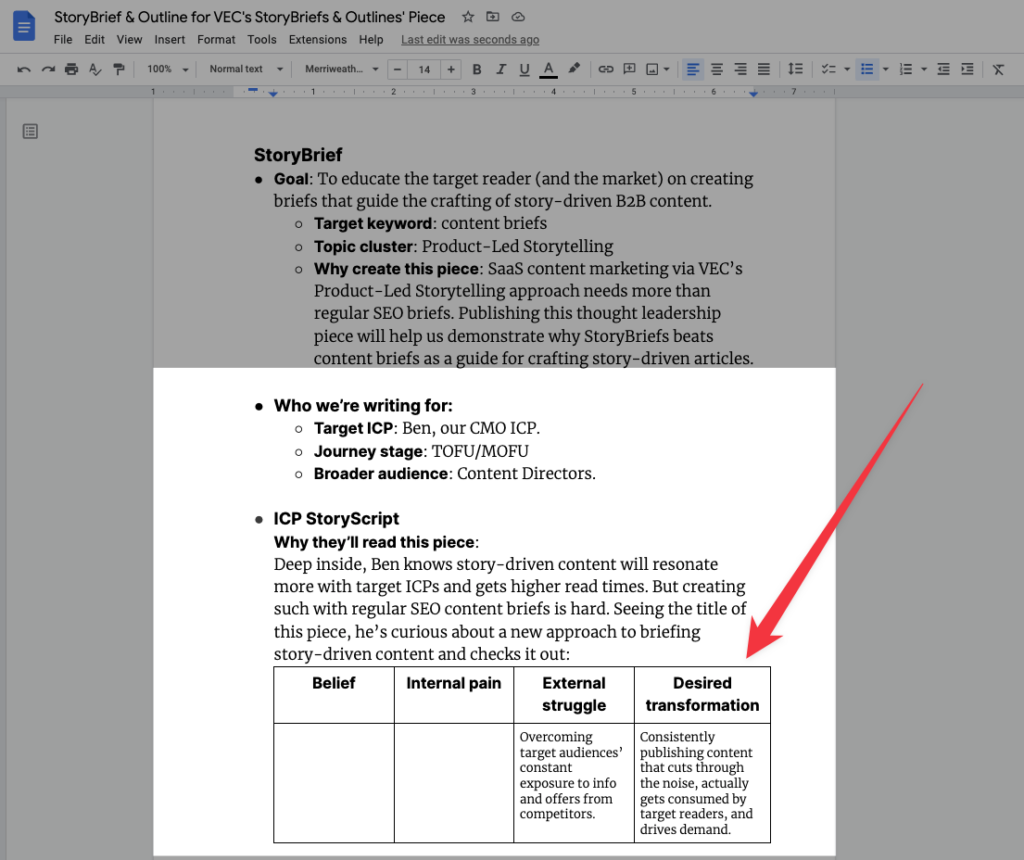Star the document with the star icon
Image resolution: width=1024 pixels, height=860 pixels.
tap(468, 17)
